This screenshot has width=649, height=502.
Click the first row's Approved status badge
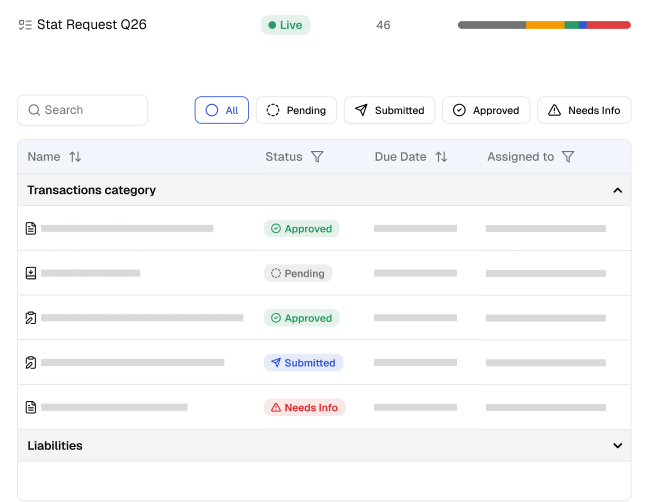tap(302, 229)
